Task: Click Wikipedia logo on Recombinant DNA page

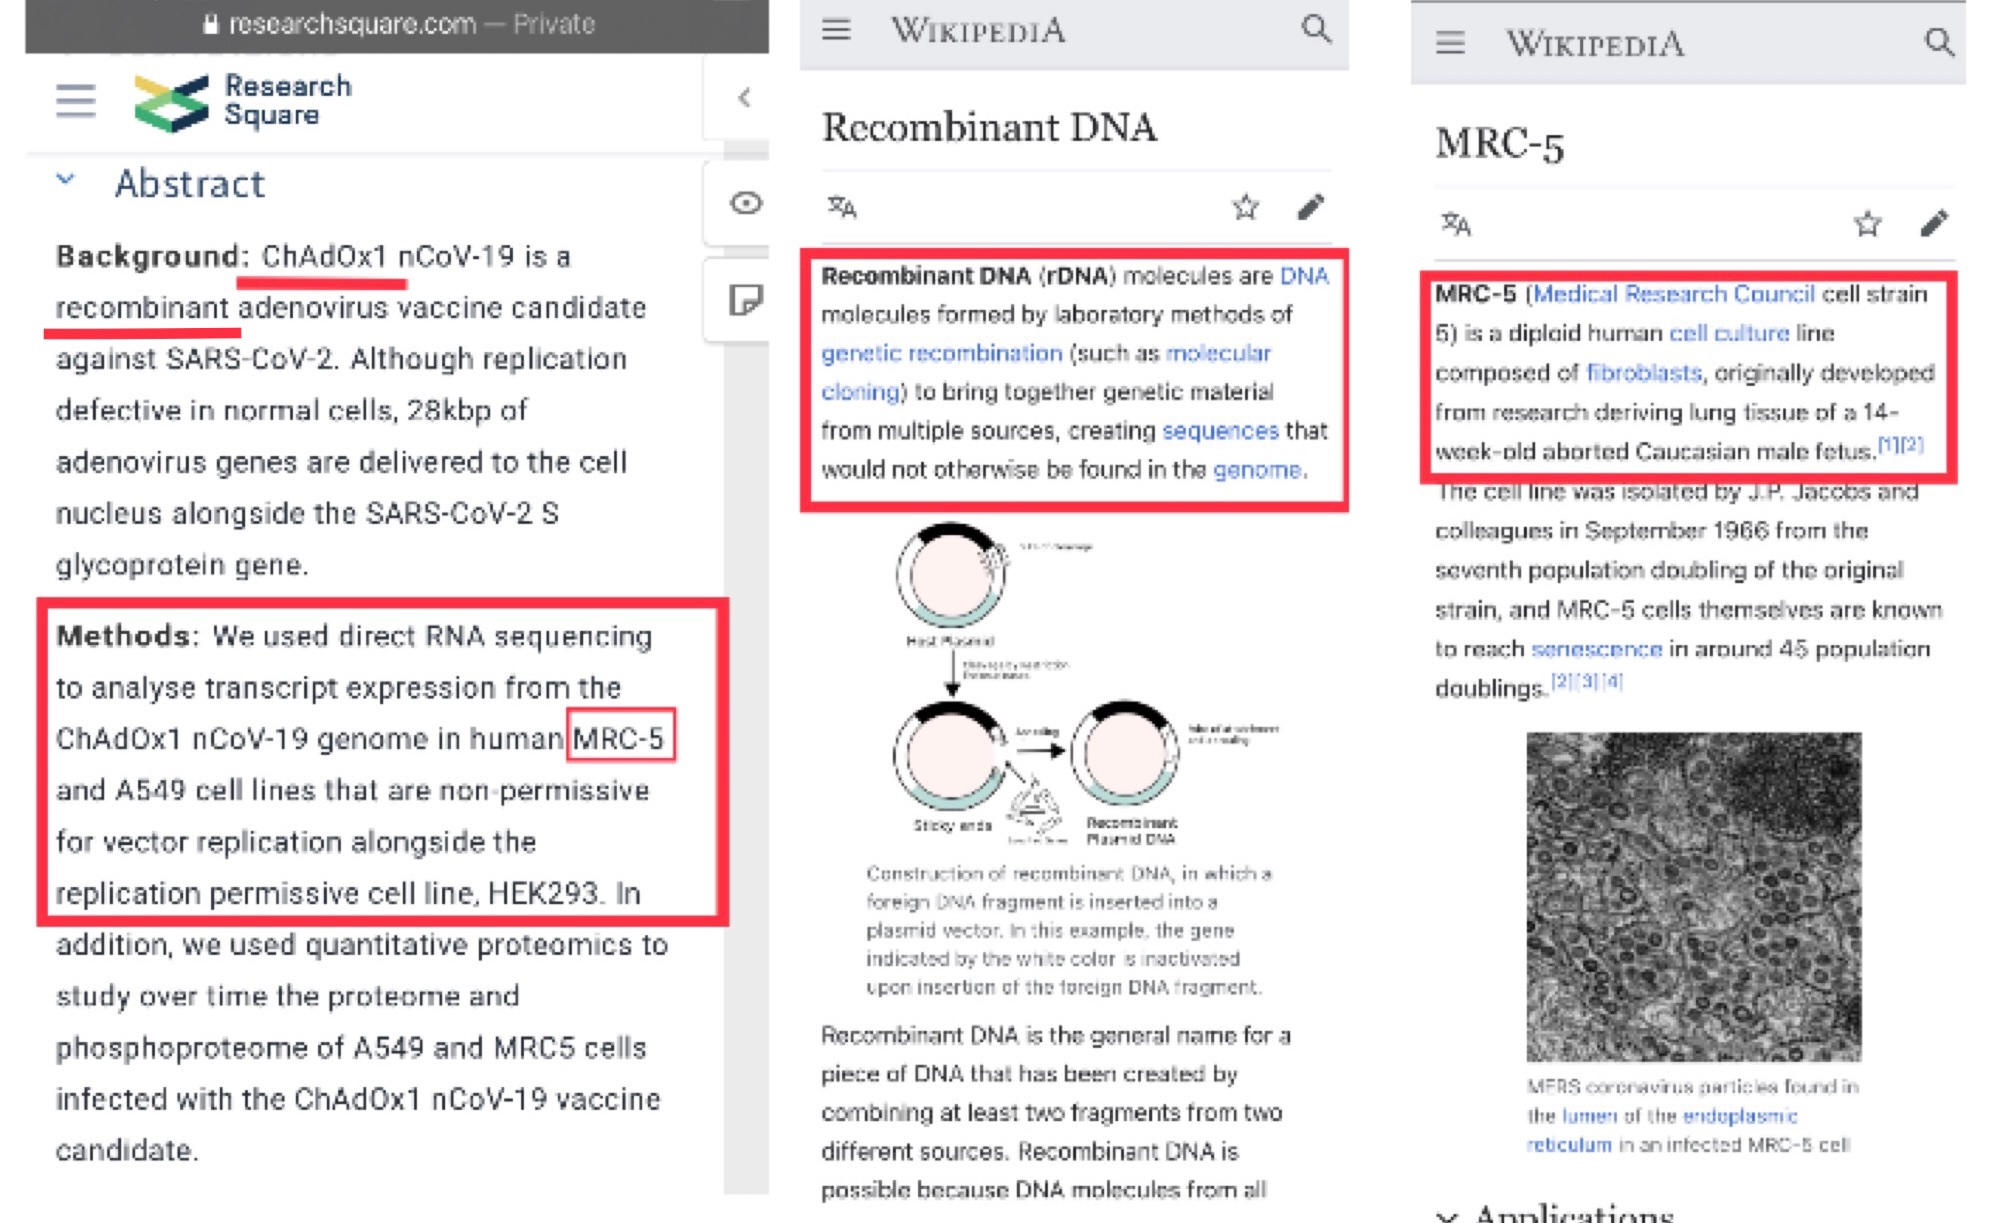Action: [978, 30]
